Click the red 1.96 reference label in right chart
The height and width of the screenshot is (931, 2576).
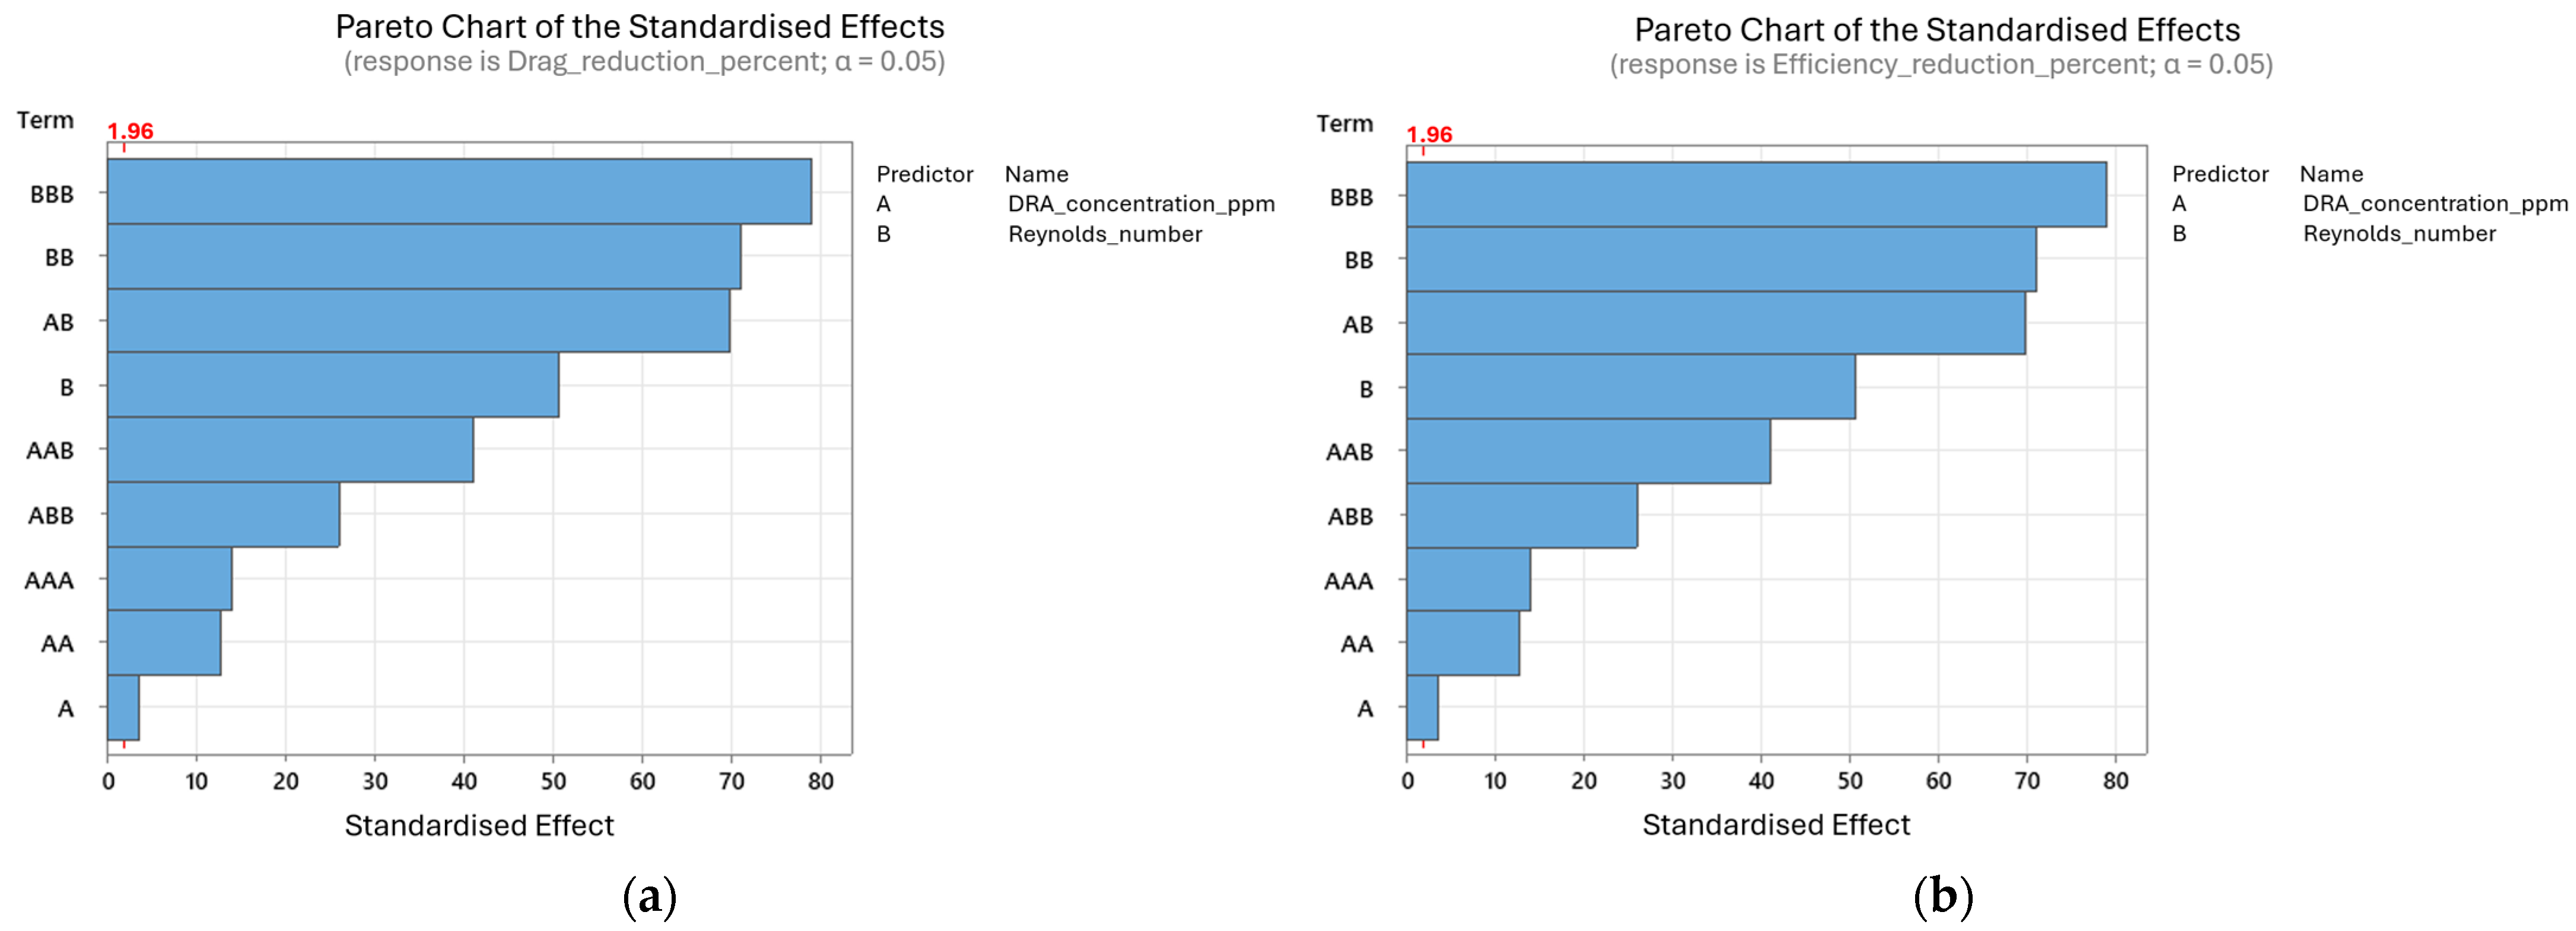coord(1429,134)
